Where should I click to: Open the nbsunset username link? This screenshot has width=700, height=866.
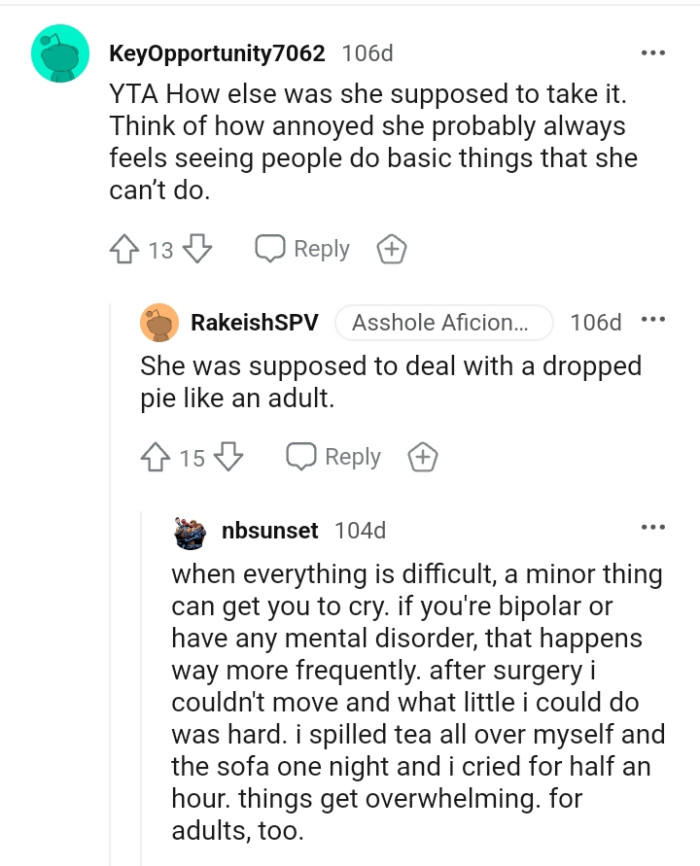pyautogui.click(x=269, y=531)
